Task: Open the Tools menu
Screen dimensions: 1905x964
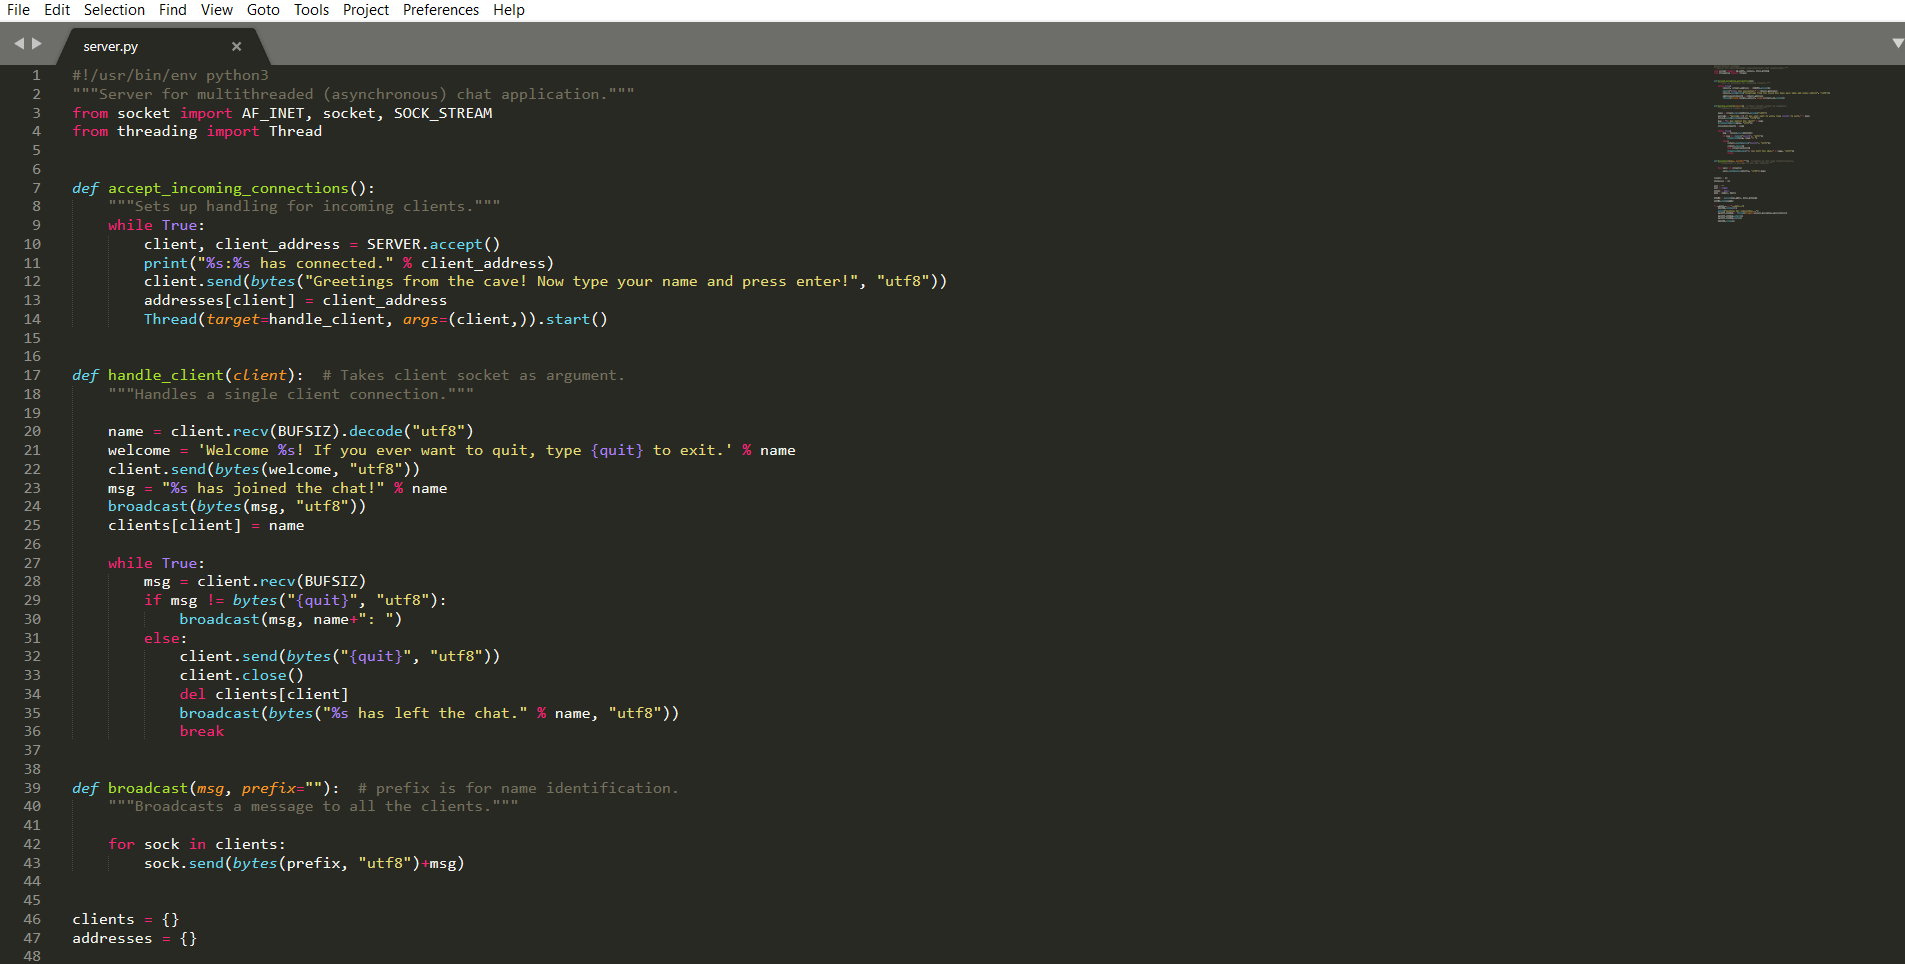Action: coord(310,9)
